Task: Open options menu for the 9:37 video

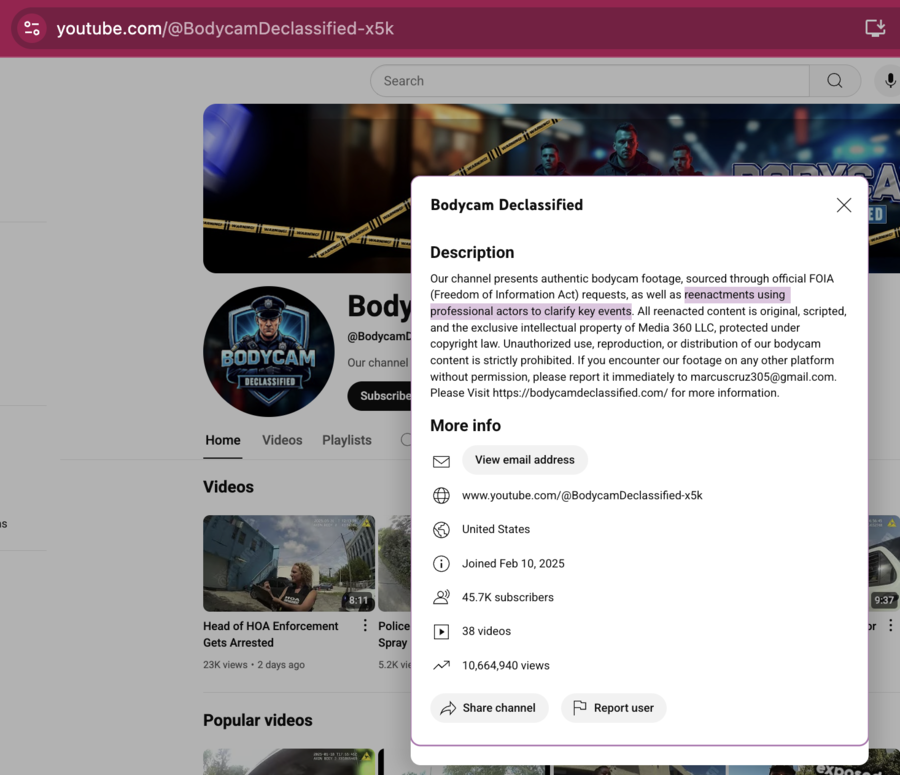Action: [890, 625]
